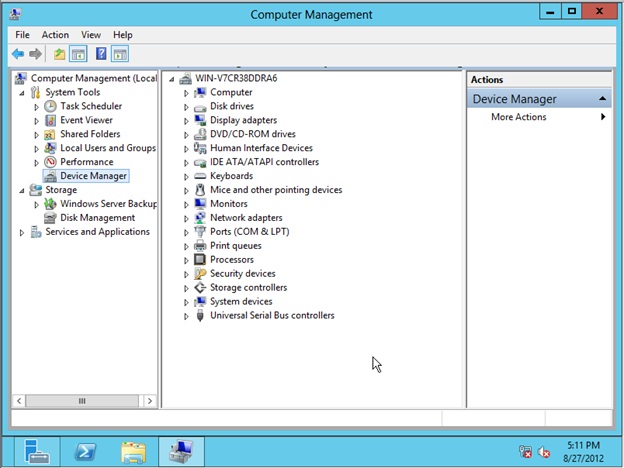624x468 pixels.
Task: Click the DVD/CD-ROM drives device icon
Action: [x=200, y=134]
